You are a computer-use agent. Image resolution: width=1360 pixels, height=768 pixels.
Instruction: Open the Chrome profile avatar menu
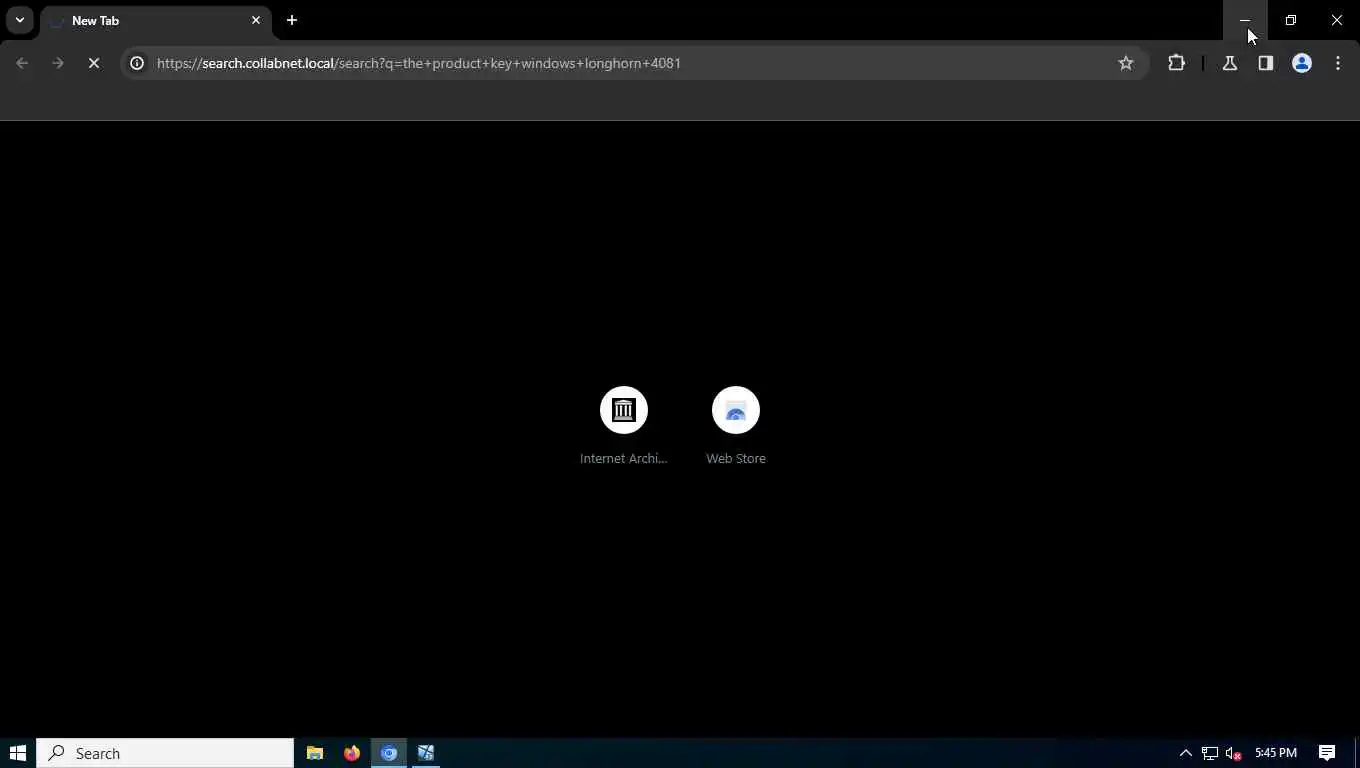pos(1302,63)
